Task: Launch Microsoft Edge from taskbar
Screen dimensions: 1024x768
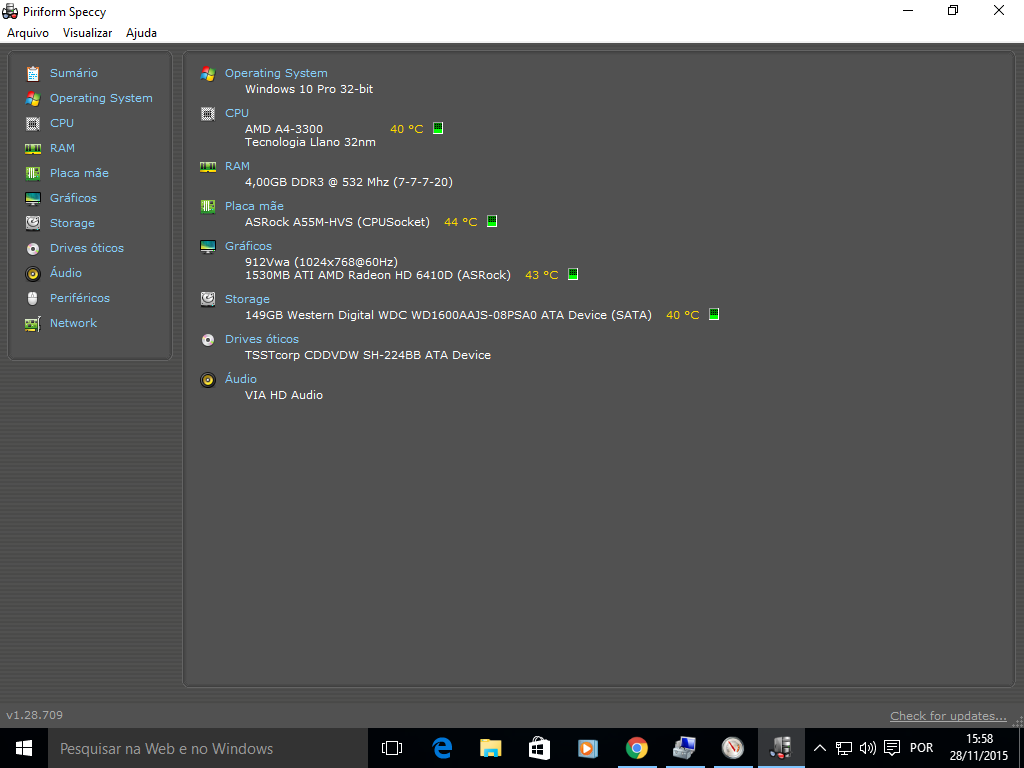Action: coord(442,748)
